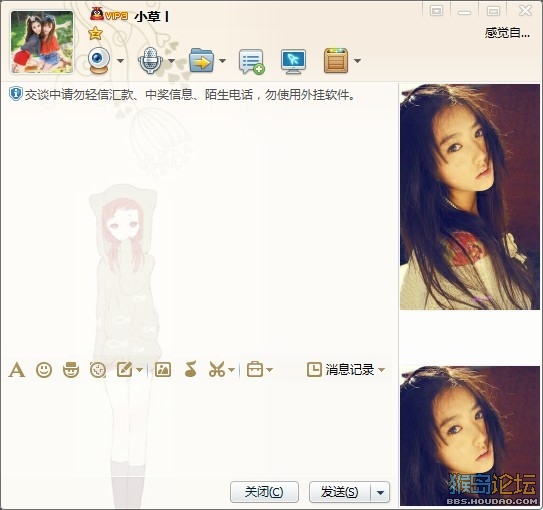Open the applications box icon

tap(336, 61)
